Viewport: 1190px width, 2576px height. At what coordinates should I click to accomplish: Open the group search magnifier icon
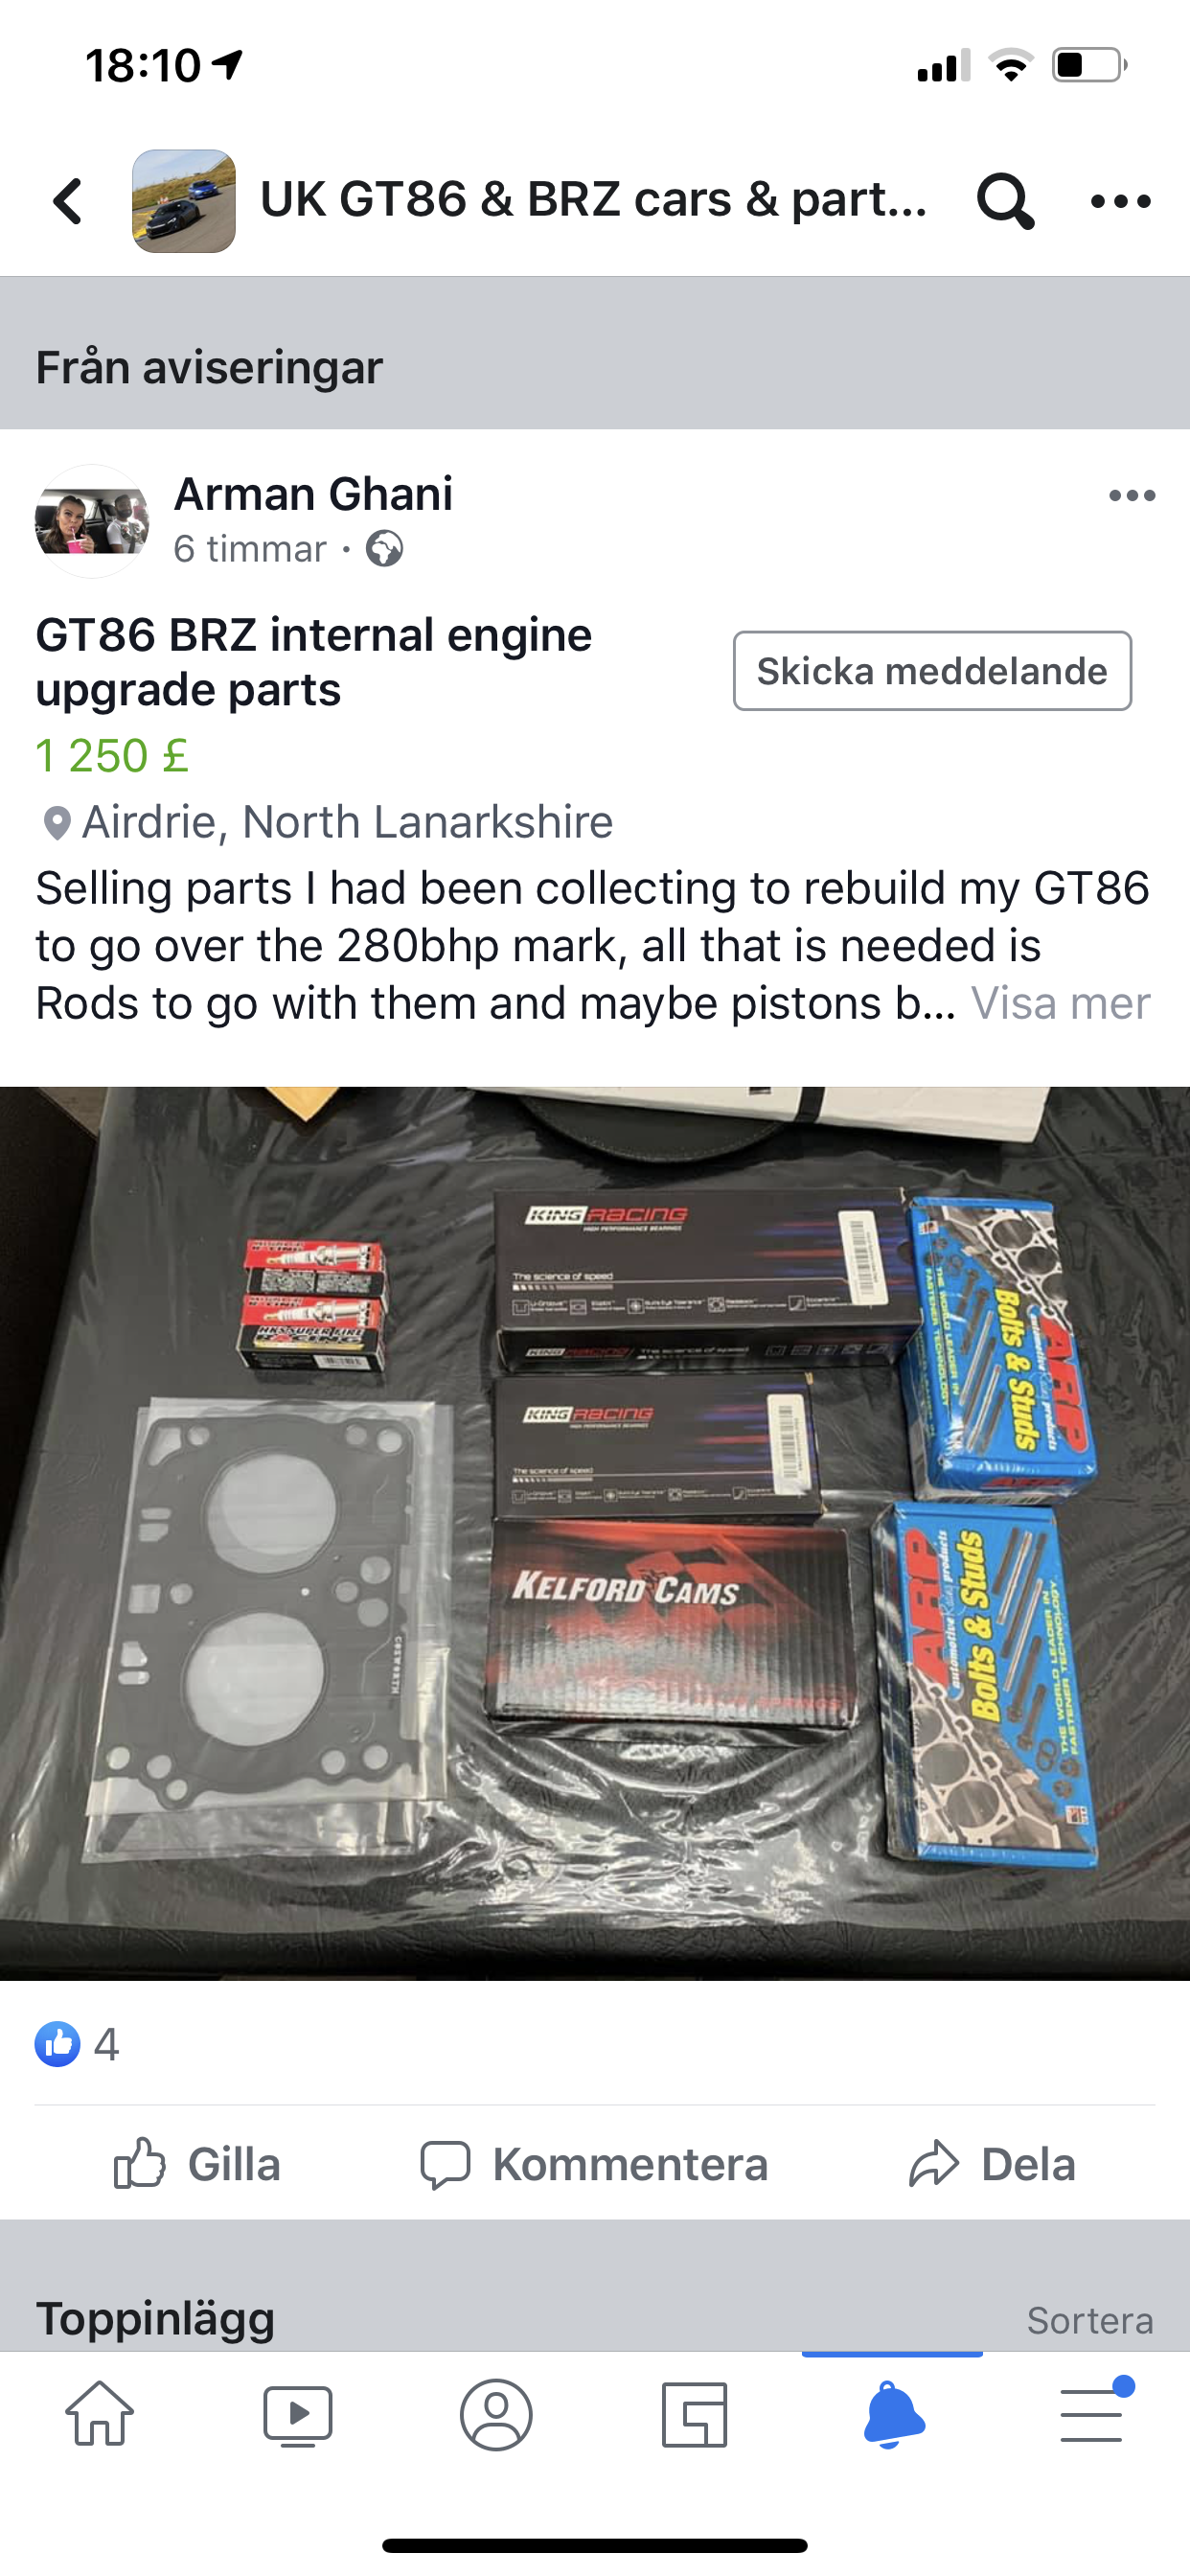1005,201
